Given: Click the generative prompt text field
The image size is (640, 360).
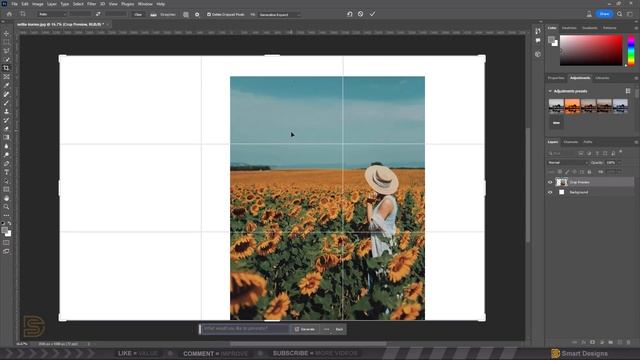Looking at the screenshot, I should coord(246,329).
